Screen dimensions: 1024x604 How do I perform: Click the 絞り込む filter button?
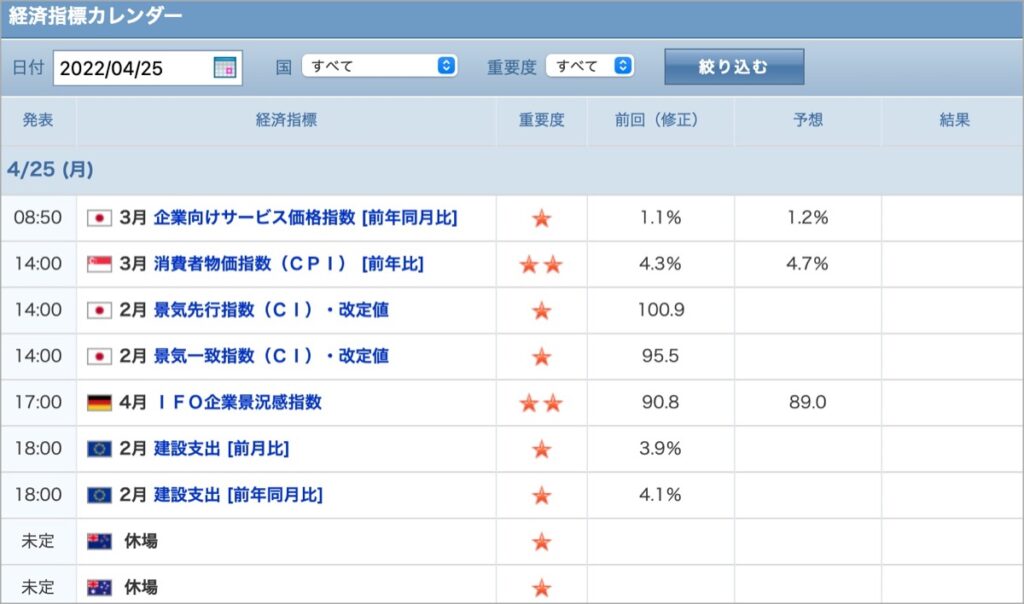point(734,67)
